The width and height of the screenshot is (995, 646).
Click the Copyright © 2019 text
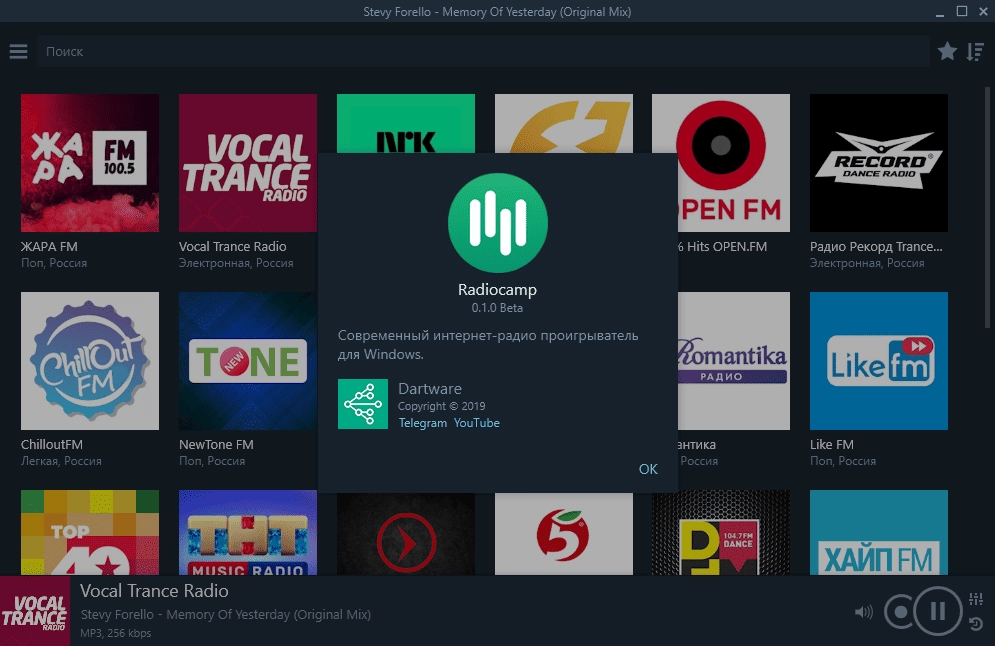click(442, 406)
